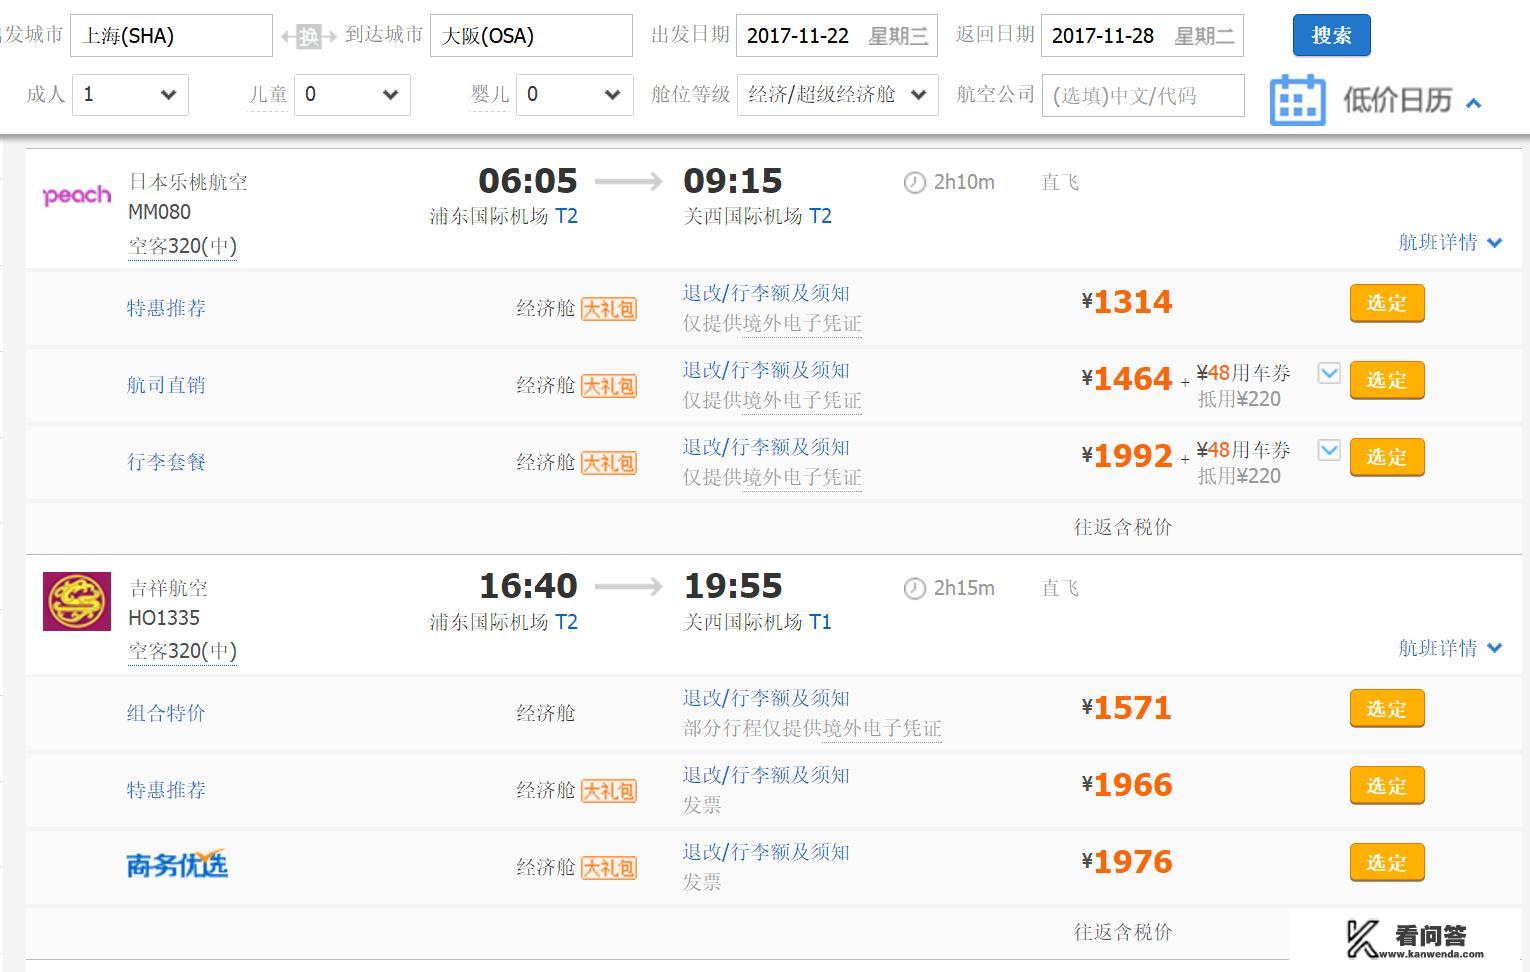Click aircraft type 空客320(中) for HO1335

182,651
